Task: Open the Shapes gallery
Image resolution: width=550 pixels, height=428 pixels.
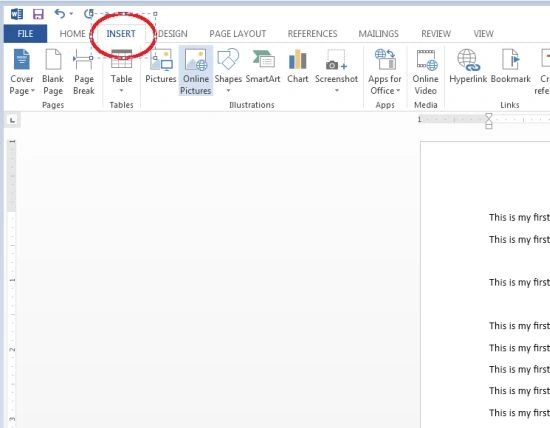Action: (x=228, y=71)
